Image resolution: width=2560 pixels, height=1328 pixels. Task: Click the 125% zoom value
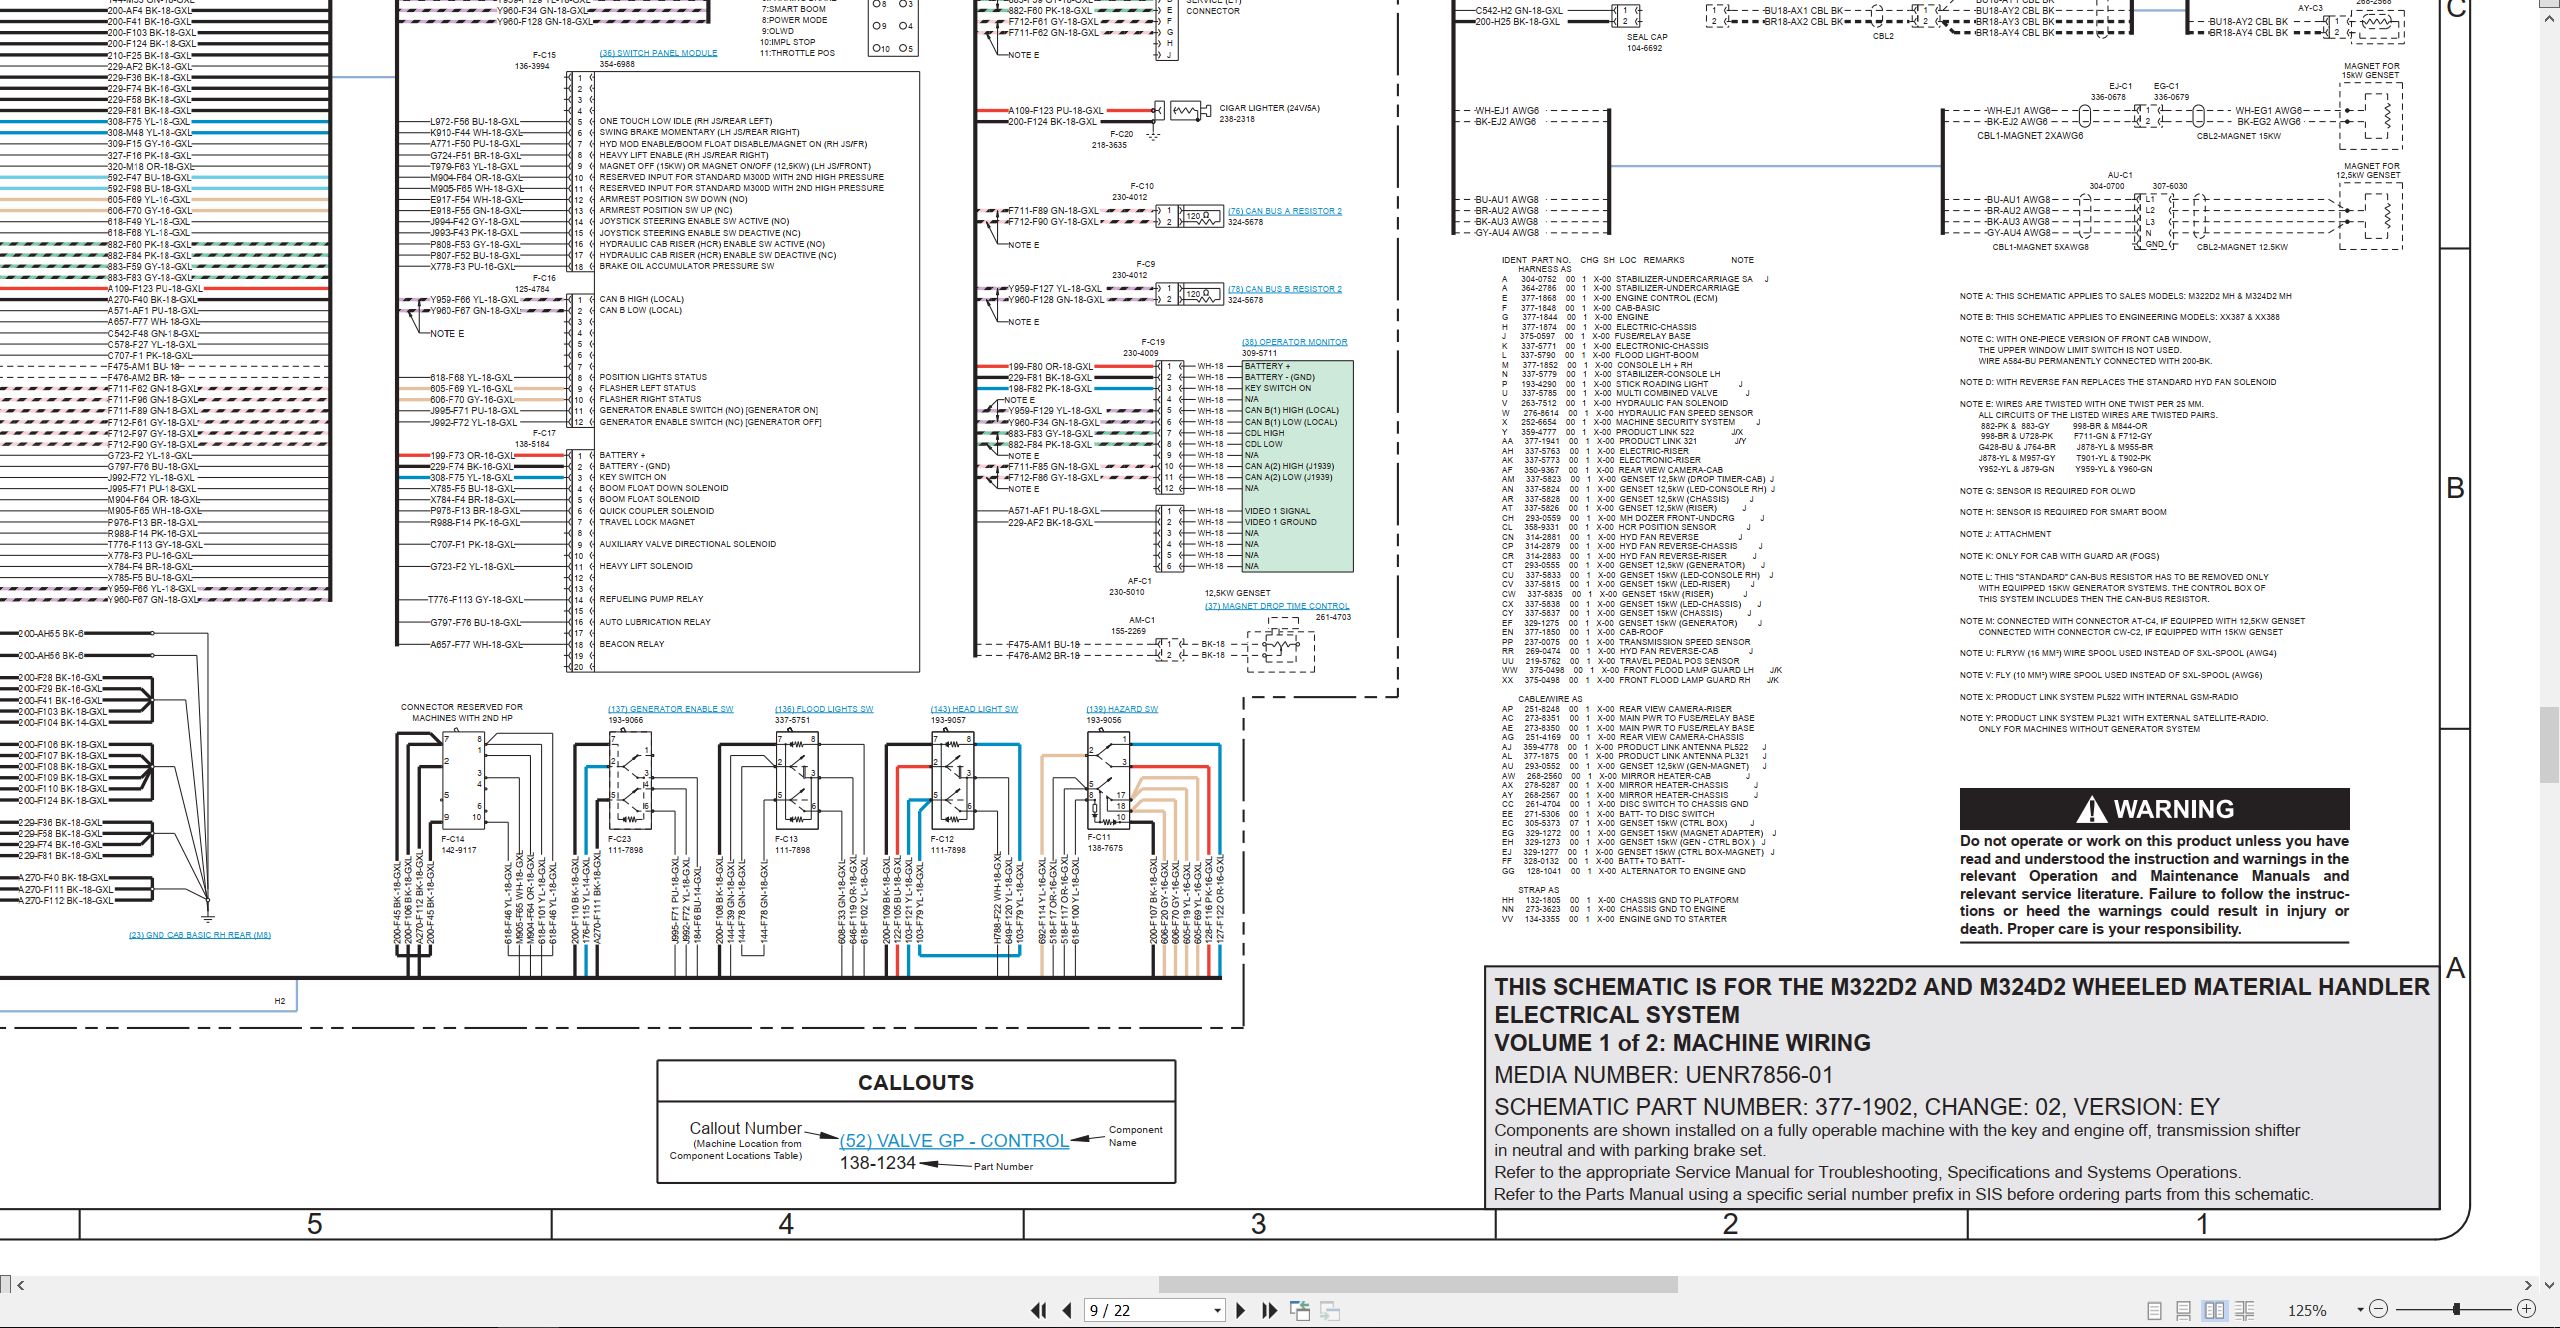click(x=2307, y=1310)
